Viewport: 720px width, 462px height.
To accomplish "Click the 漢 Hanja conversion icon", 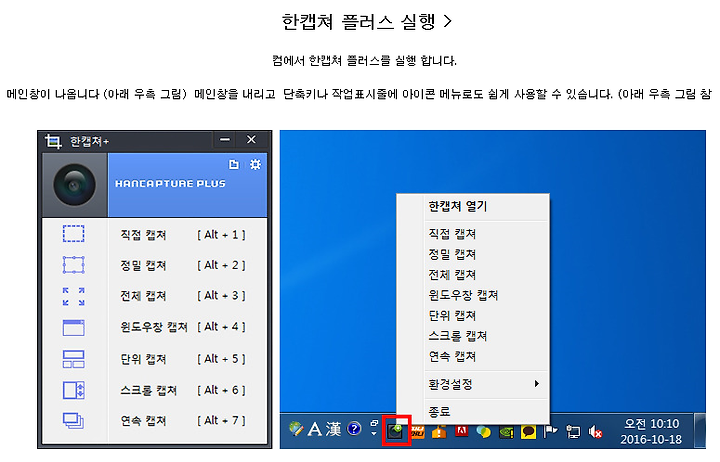I will point(334,429).
